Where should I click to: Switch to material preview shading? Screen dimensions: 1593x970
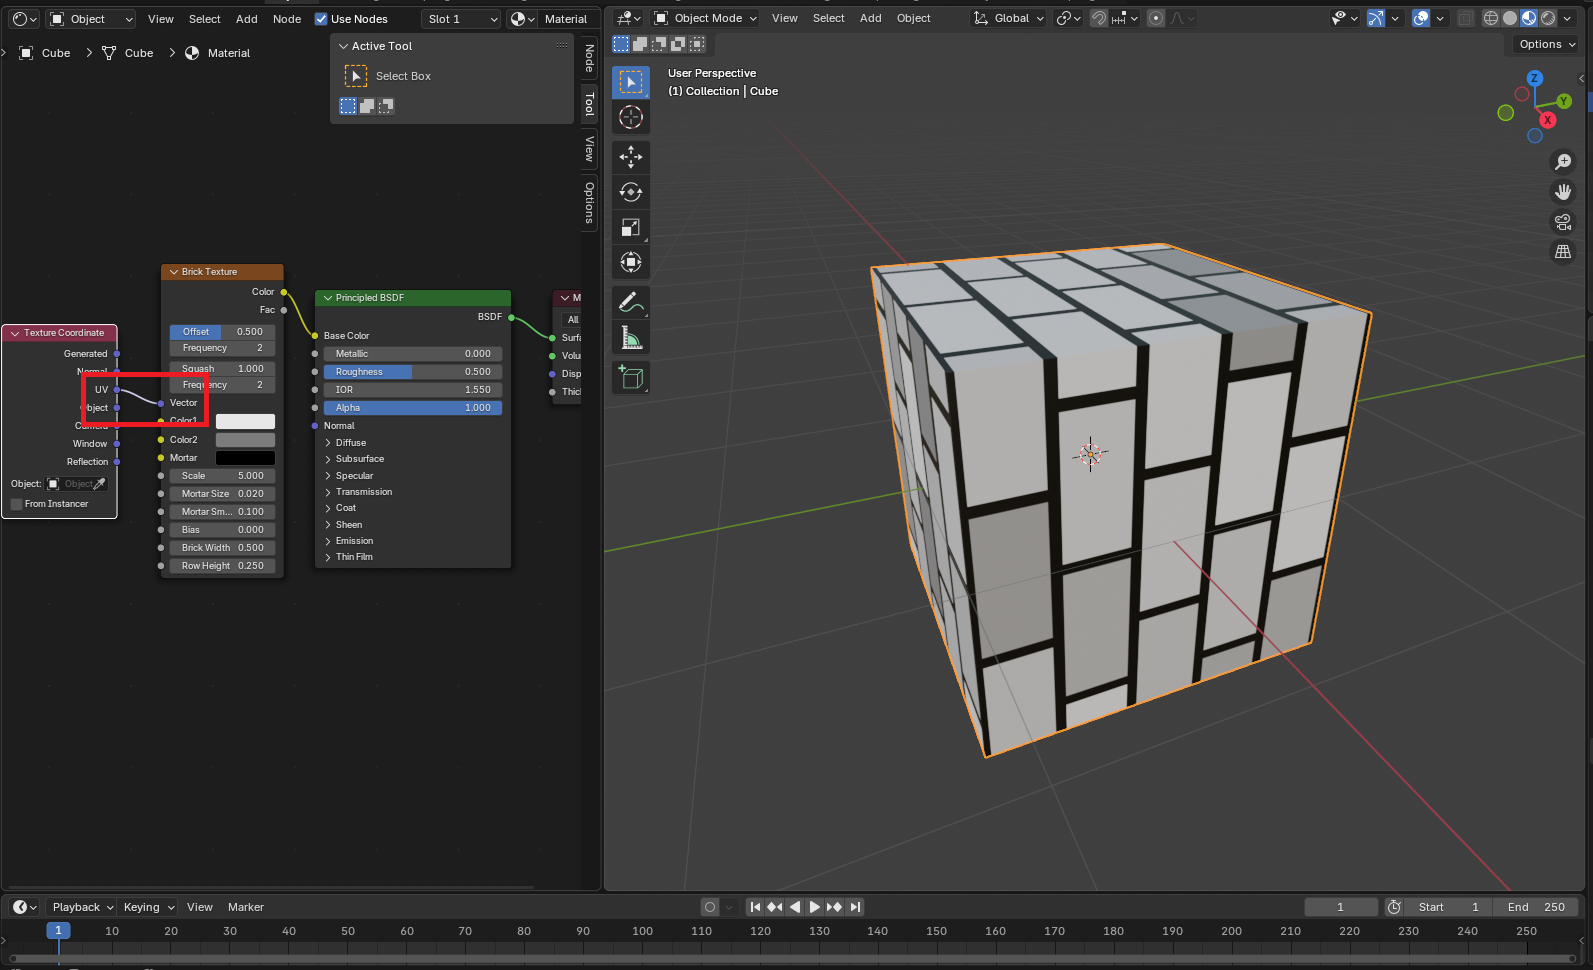(1529, 18)
